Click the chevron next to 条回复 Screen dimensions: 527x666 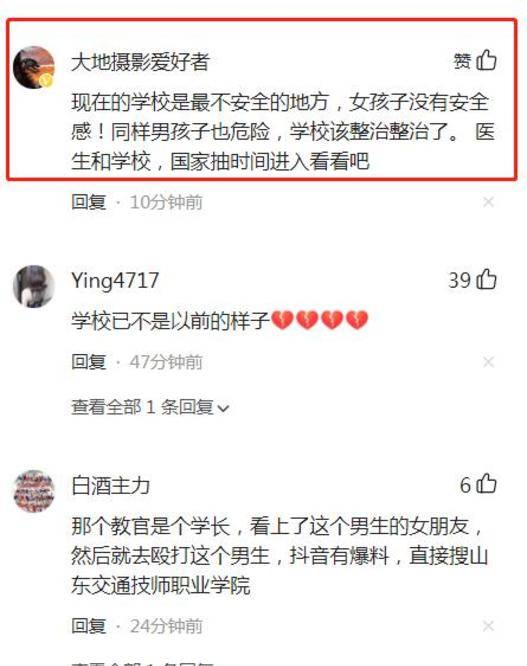coord(223,409)
